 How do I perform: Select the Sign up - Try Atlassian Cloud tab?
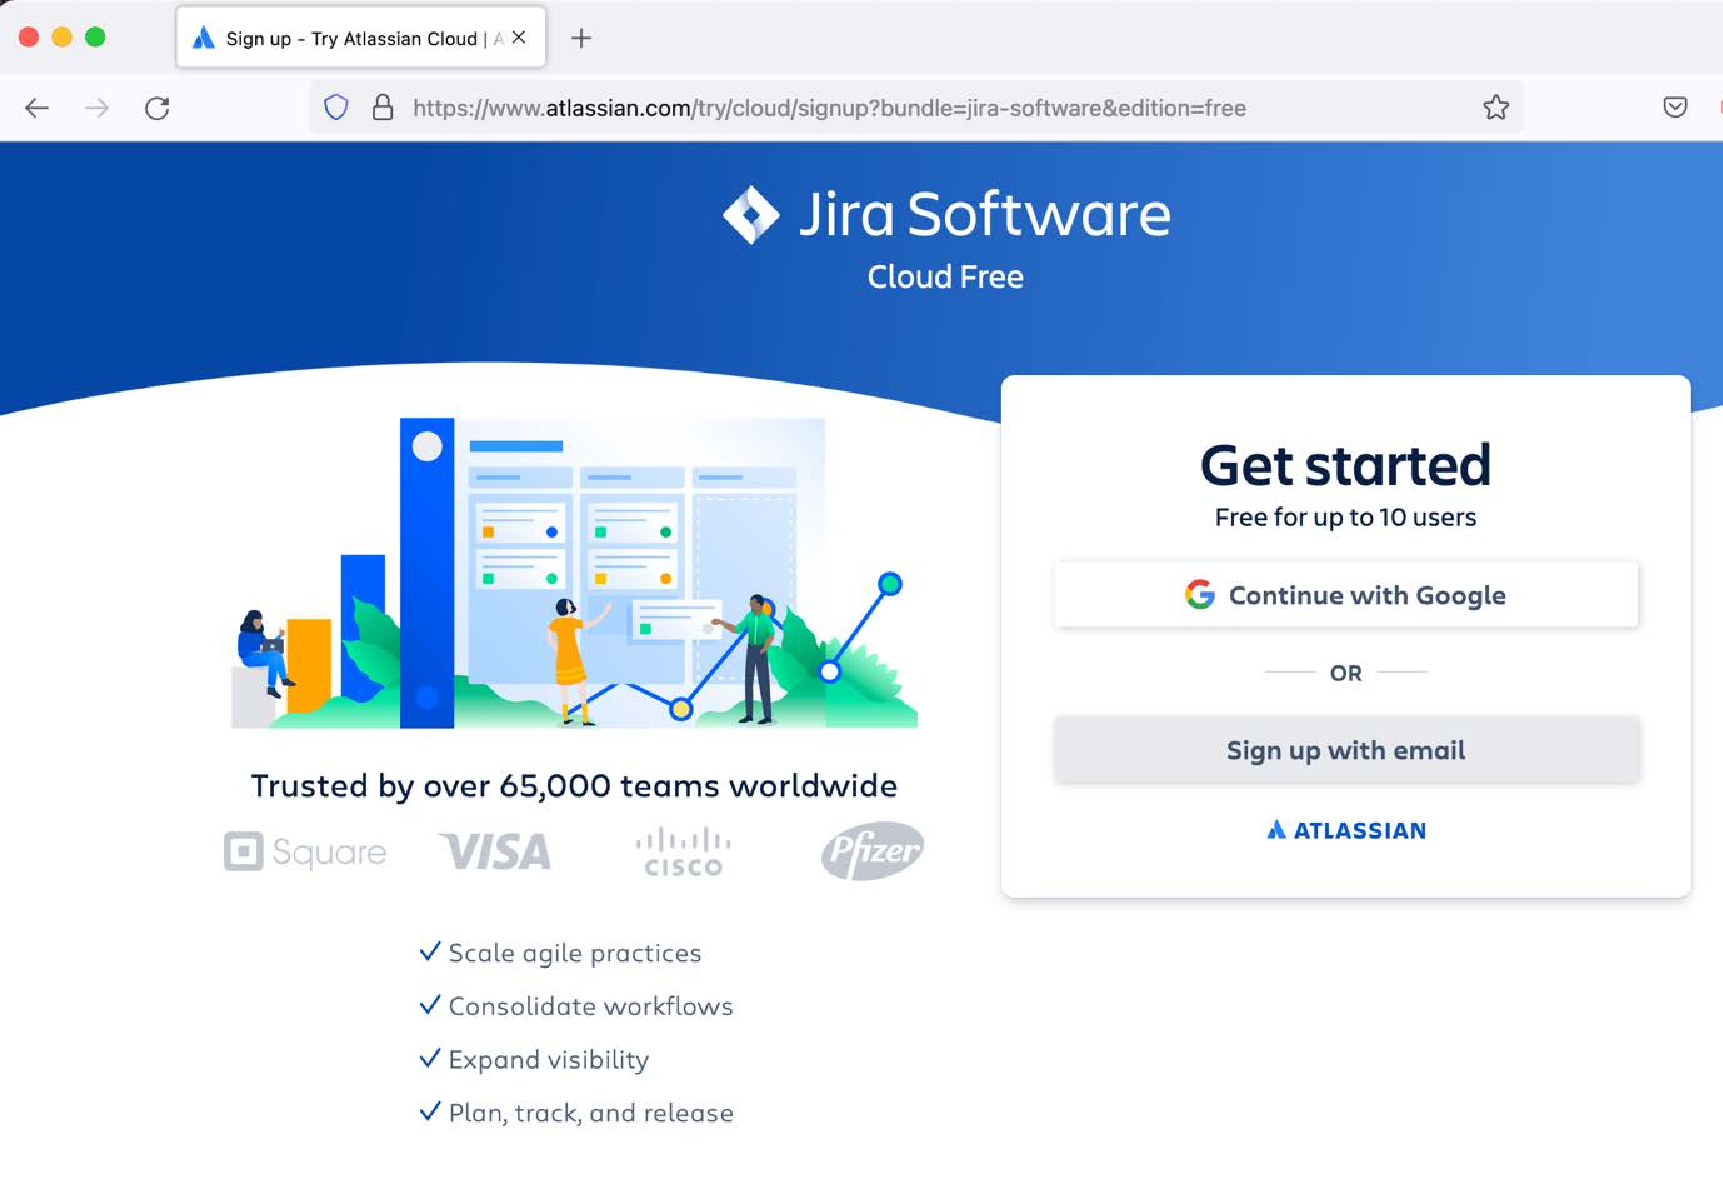(x=361, y=38)
